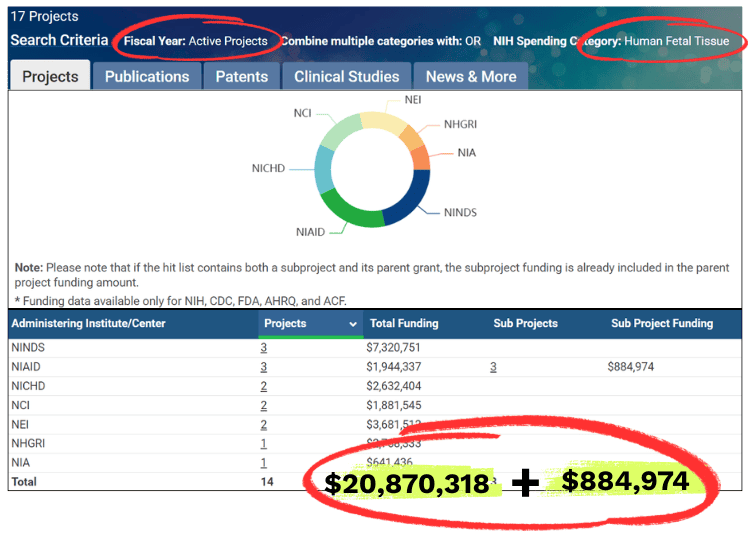Sort by Projects column dropdown arrow
Screen dimensions: 750x535
click(x=353, y=324)
